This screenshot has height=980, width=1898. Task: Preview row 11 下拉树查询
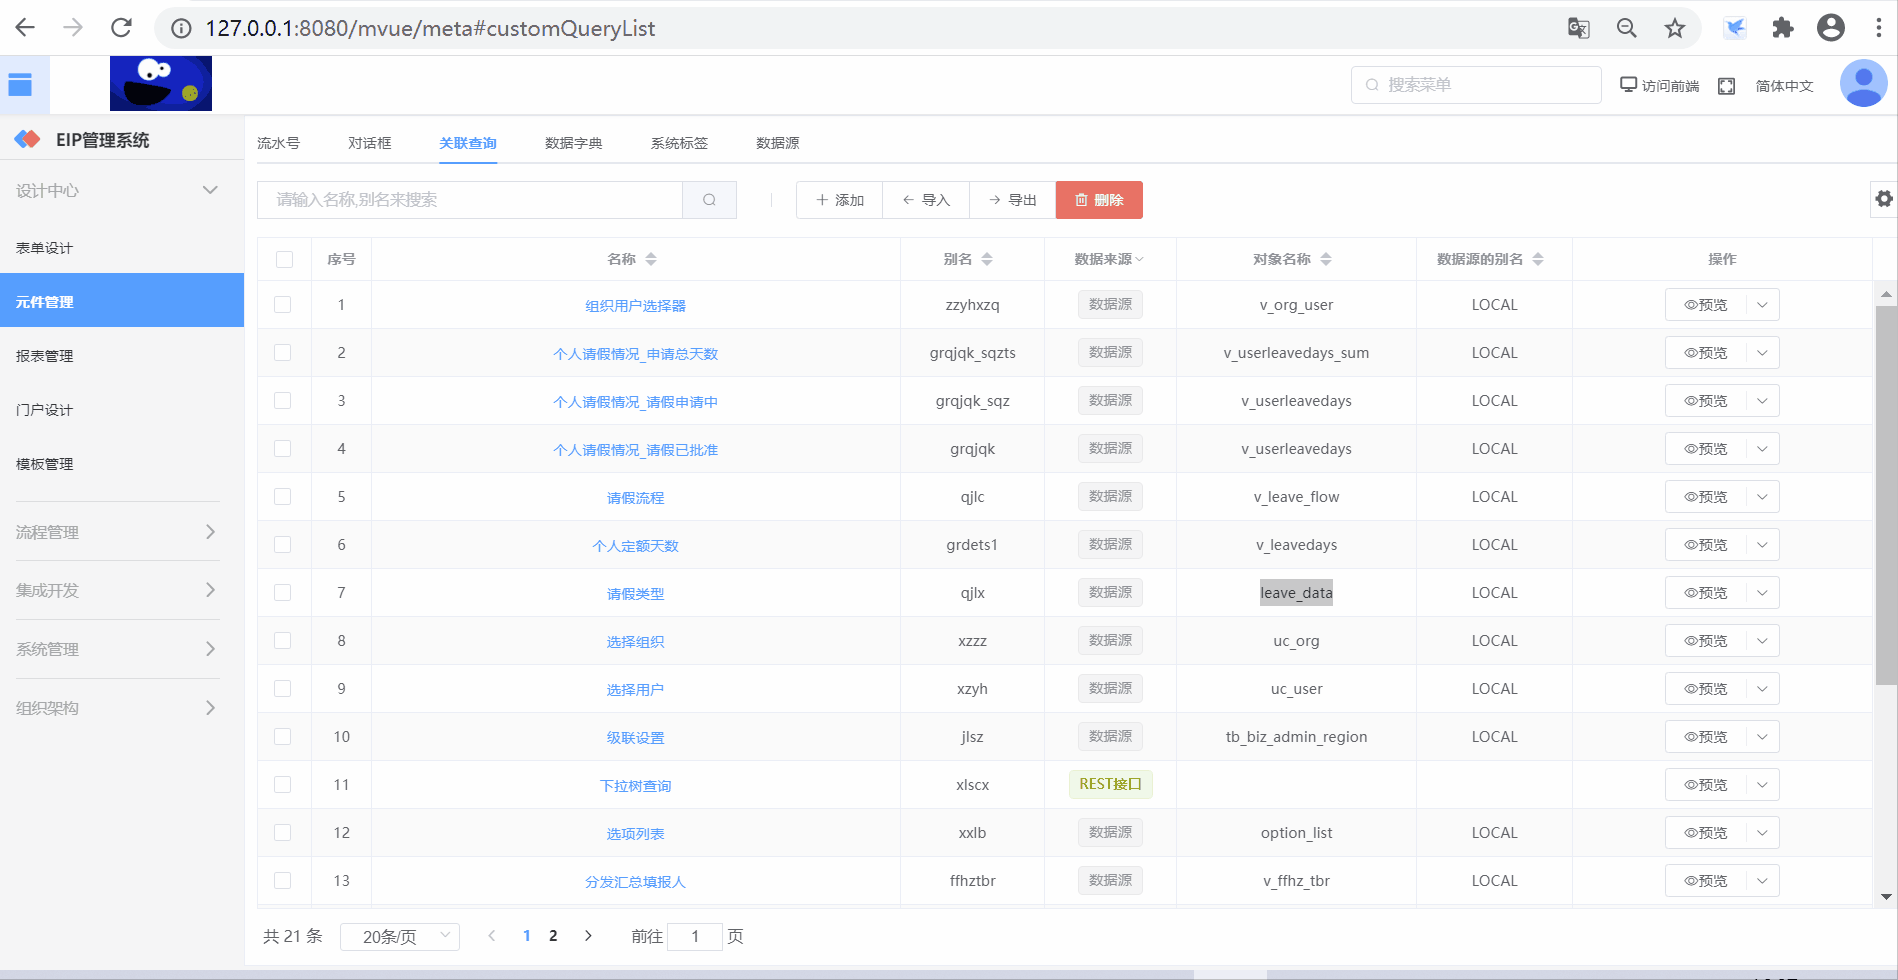click(1706, 785)
